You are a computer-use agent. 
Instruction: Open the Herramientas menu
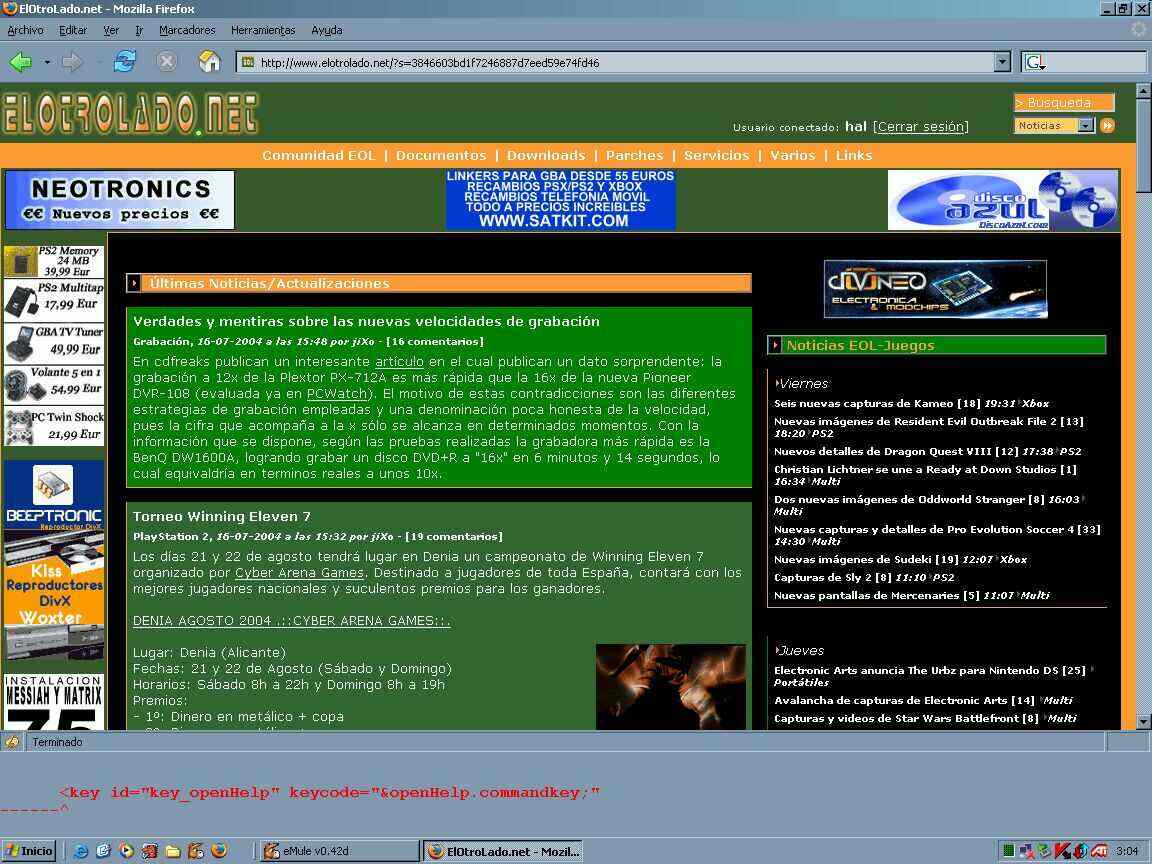pos(263,30)
